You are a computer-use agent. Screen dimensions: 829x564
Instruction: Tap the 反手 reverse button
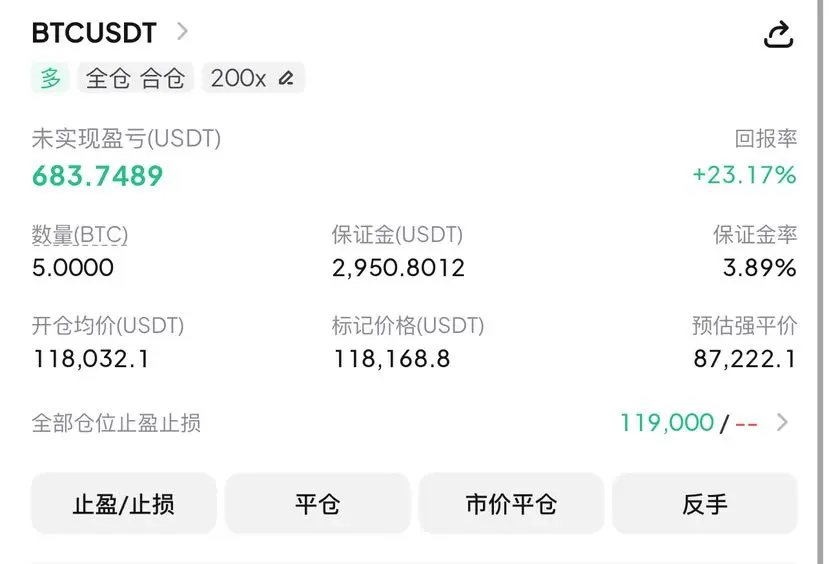705,504
